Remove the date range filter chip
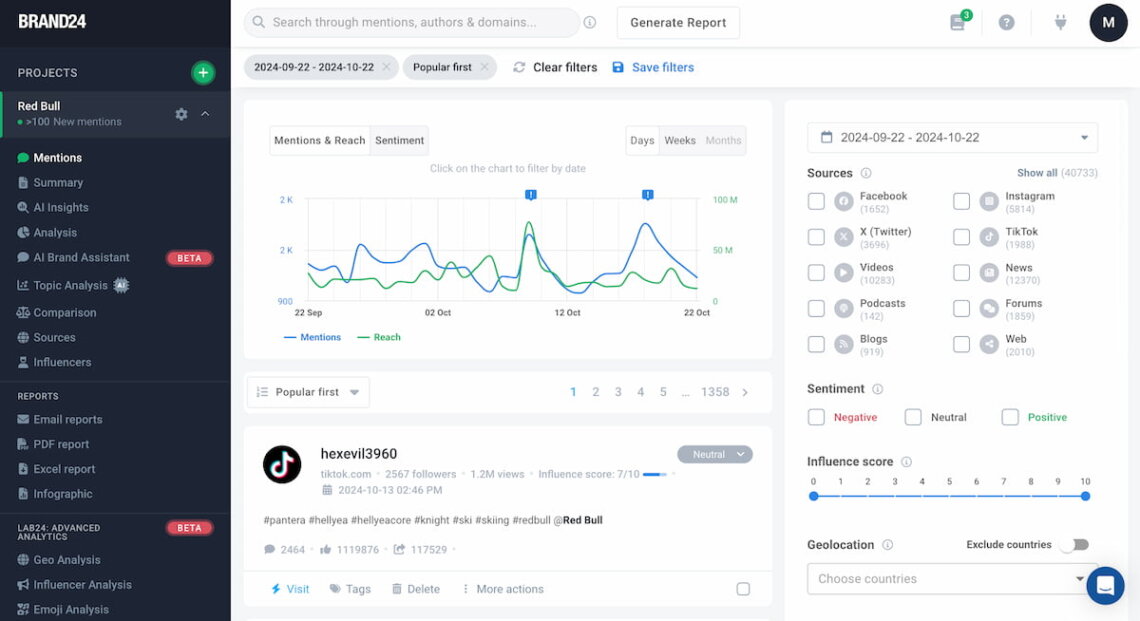 [x=386, y=67]
